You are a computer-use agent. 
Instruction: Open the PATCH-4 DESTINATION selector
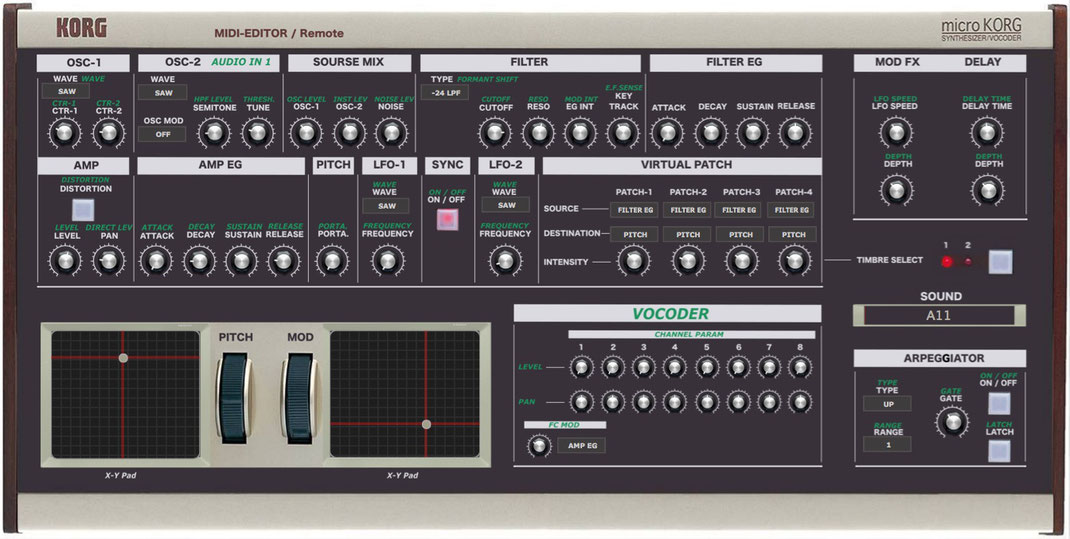pyautogui.click(x=792, y=235)
